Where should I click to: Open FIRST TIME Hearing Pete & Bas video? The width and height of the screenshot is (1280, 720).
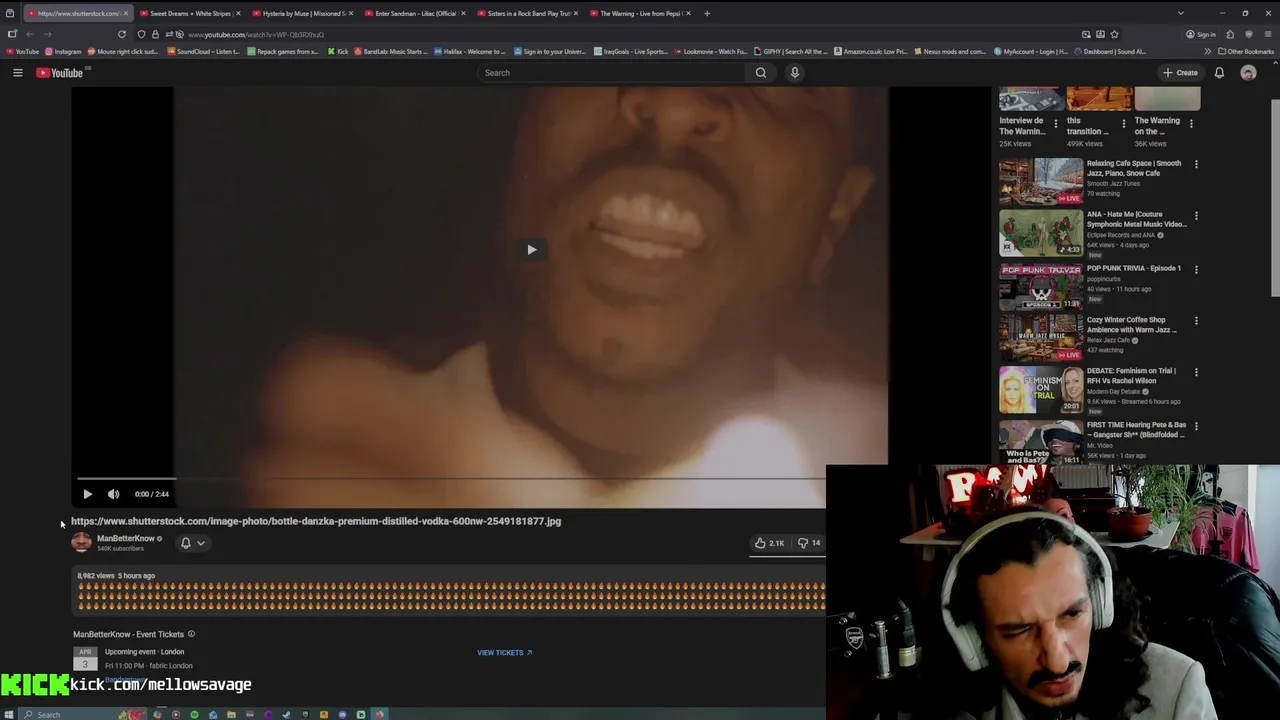click(x=1040, y=441)
